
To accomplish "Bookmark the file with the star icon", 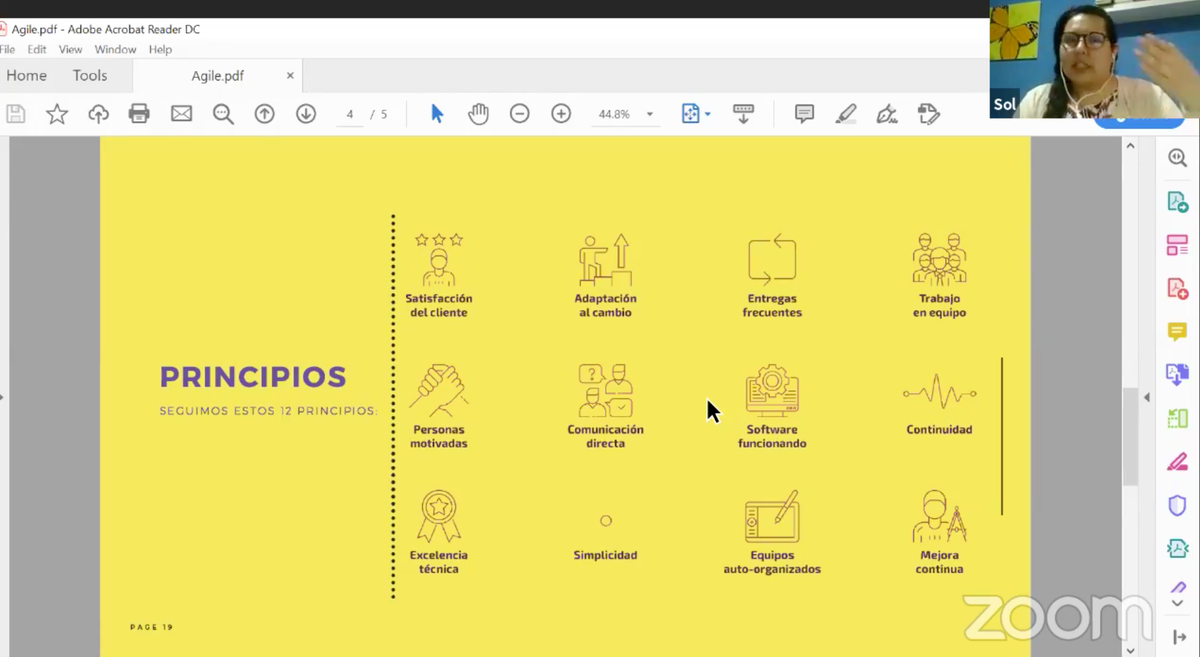I will (x=57, y=114).
